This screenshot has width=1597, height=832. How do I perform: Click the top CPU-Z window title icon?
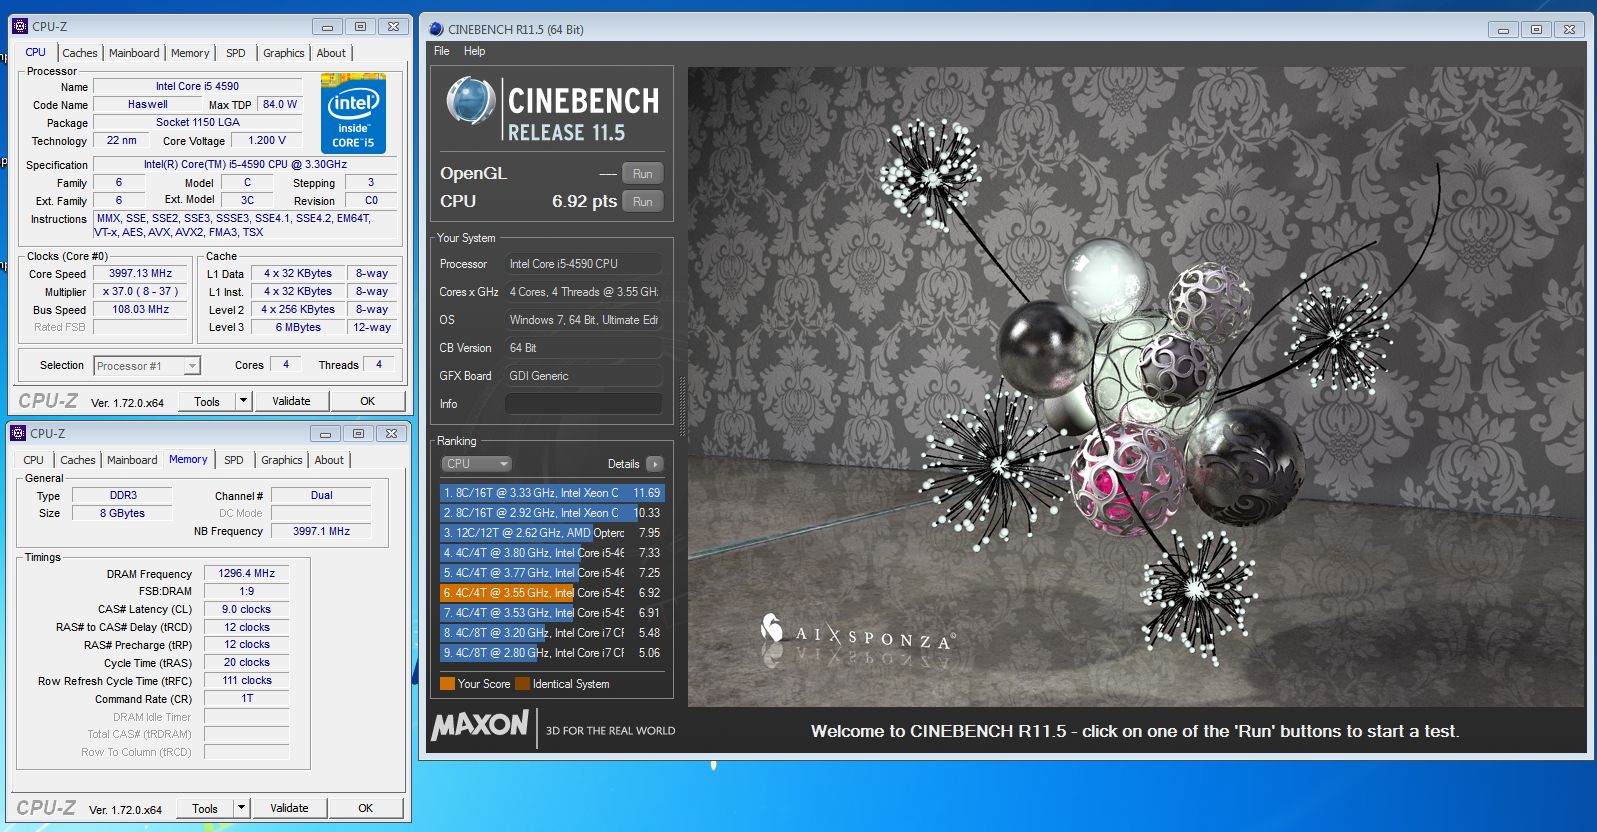pos(21,26)
